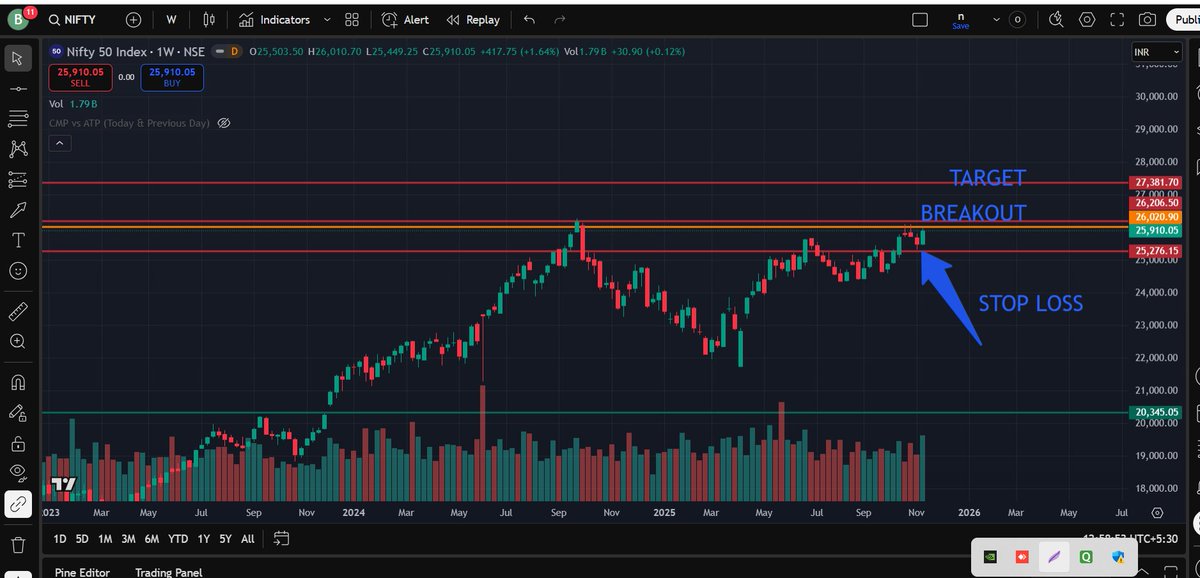The image size is (1200, 578).
Task: Select the 3M time range
Action: tap(128, 539)
